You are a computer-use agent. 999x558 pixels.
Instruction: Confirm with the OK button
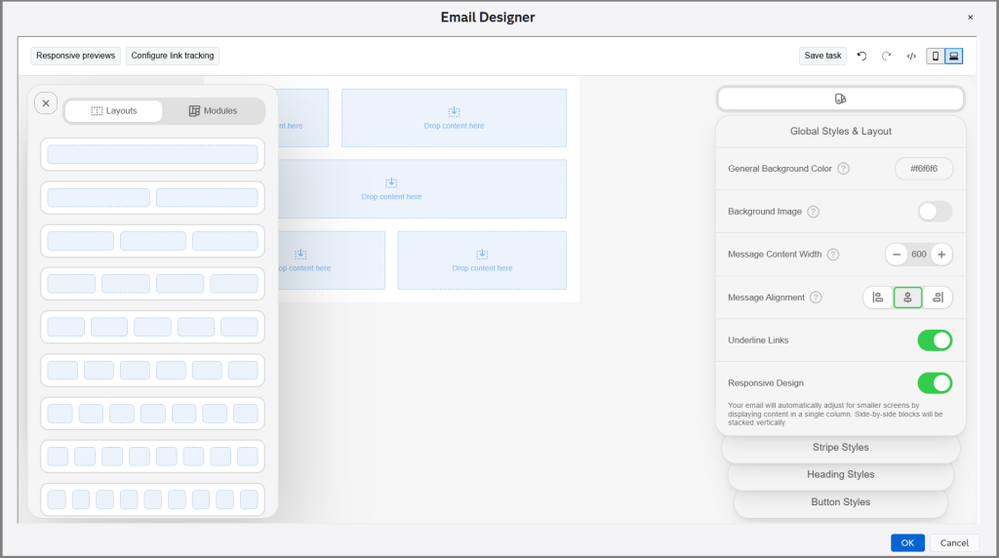pos(907,543)
